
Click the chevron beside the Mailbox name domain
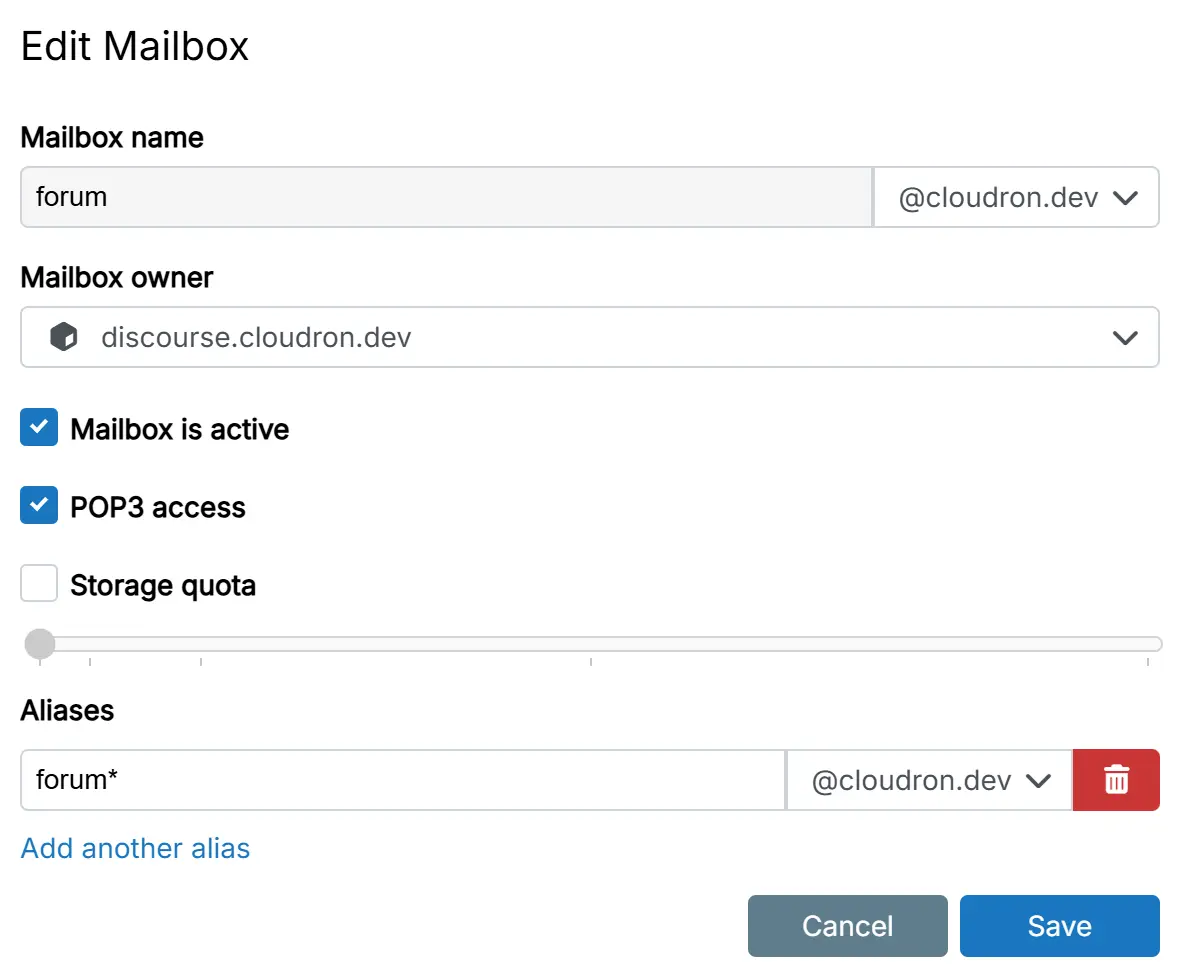(x=1125, y=198)
